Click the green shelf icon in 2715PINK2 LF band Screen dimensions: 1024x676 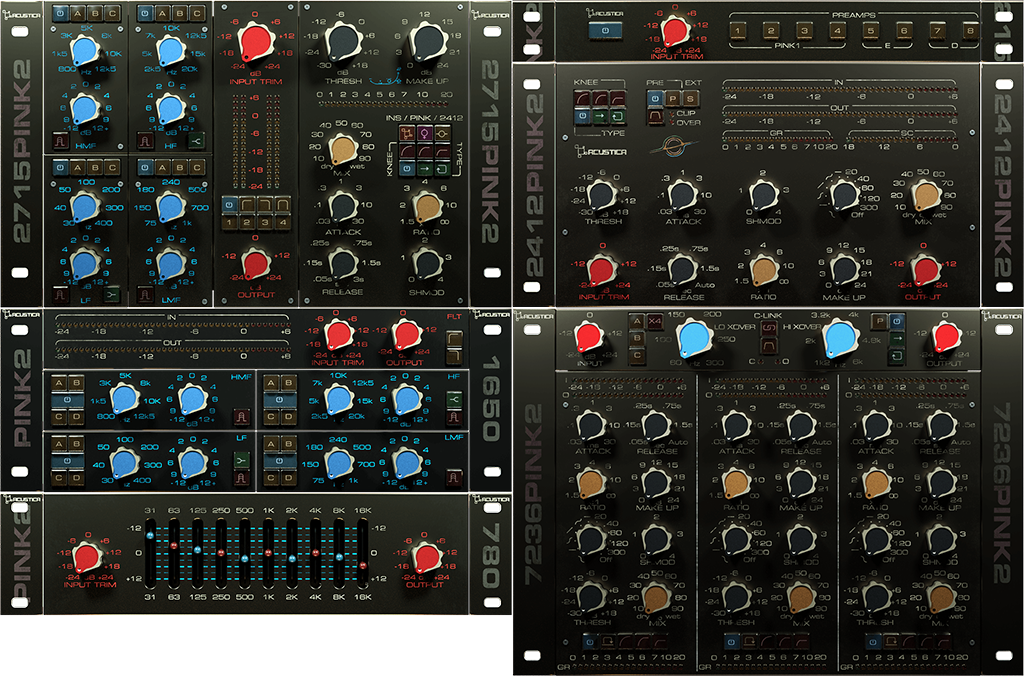pos(112,294)
